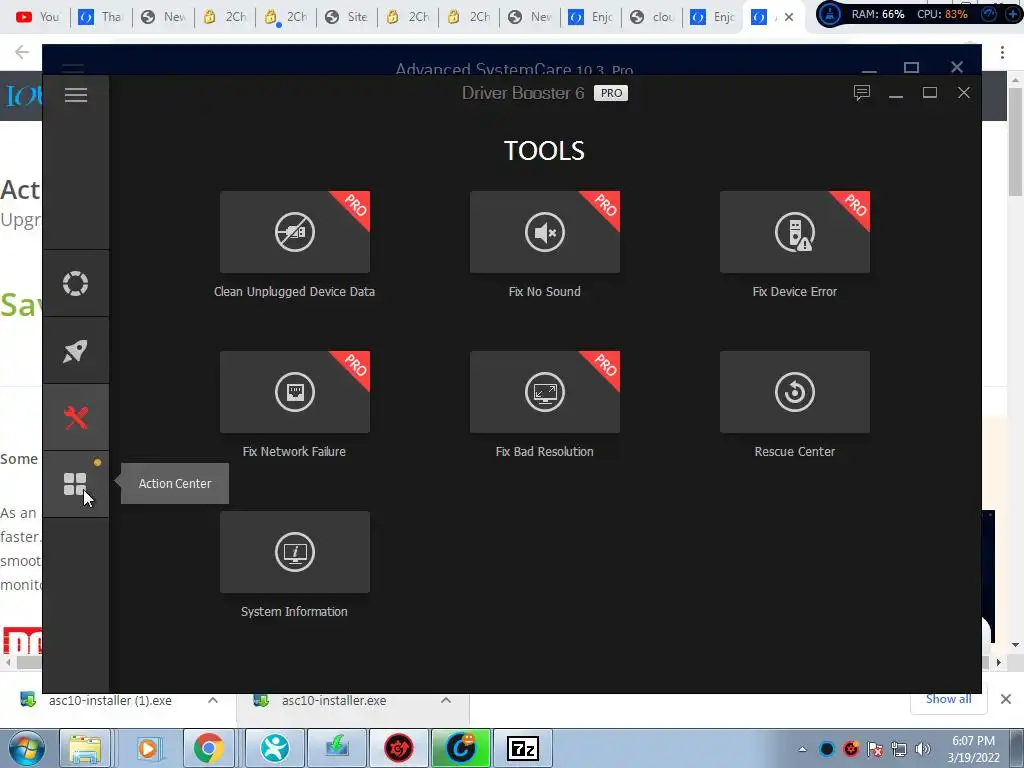Open Chrome from the taskbar

click(x=208, y=748)
